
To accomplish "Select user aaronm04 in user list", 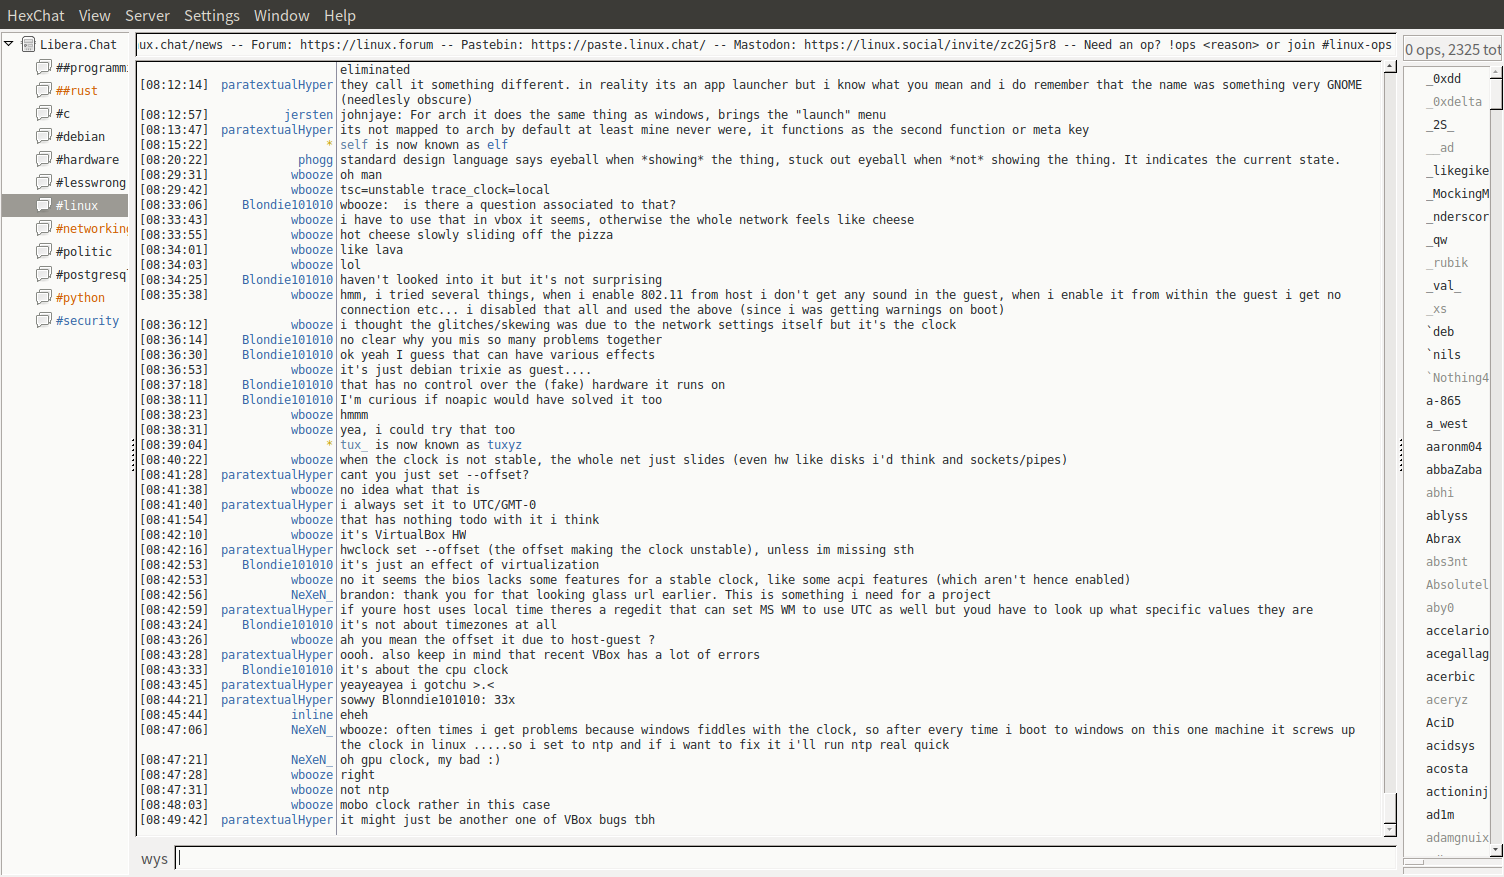I will 1454,446.
